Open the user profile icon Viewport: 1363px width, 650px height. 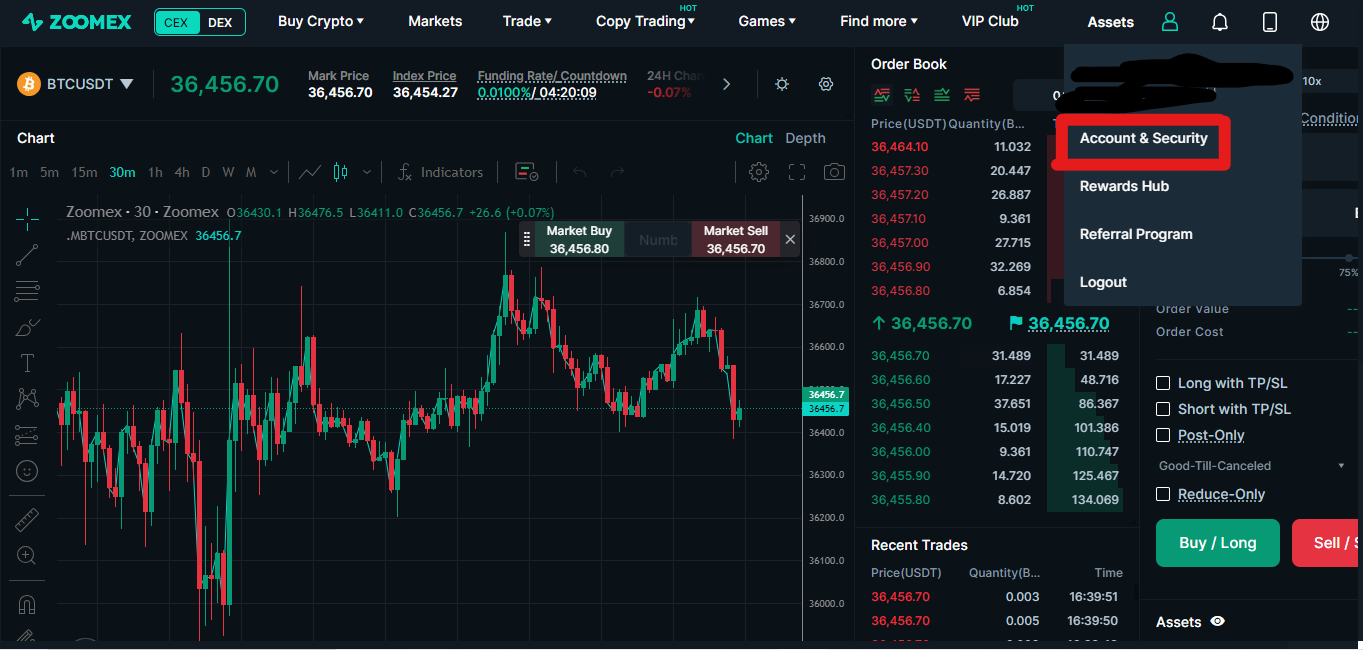[1170, 22]
